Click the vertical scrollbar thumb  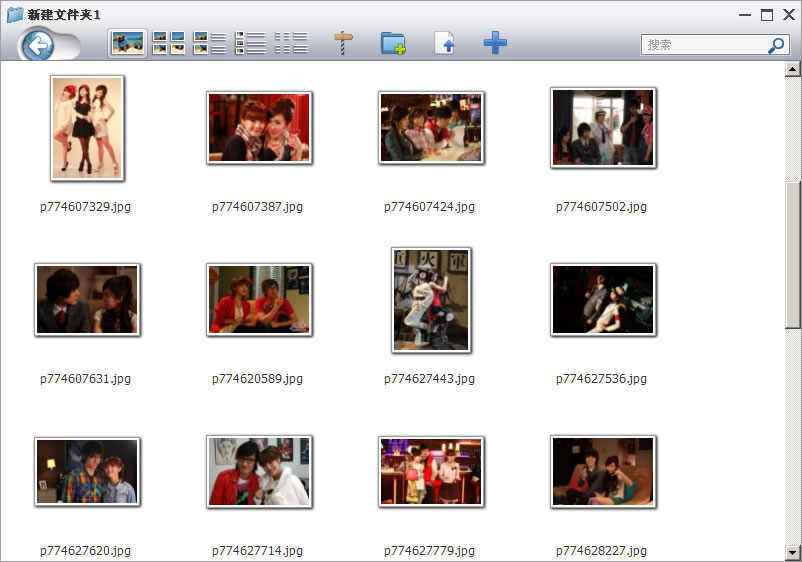(793, 255)
